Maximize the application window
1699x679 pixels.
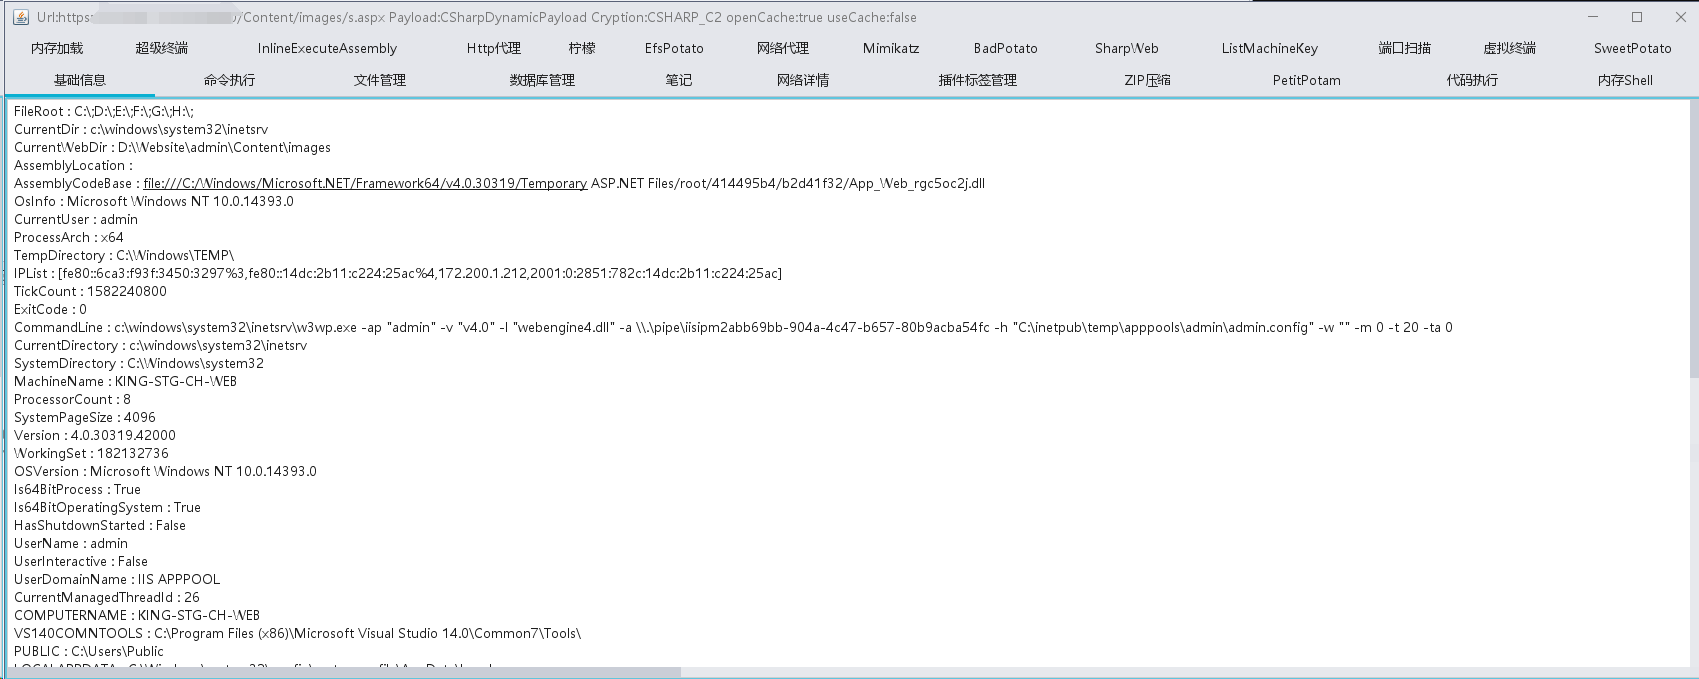tap(1637, 17)
